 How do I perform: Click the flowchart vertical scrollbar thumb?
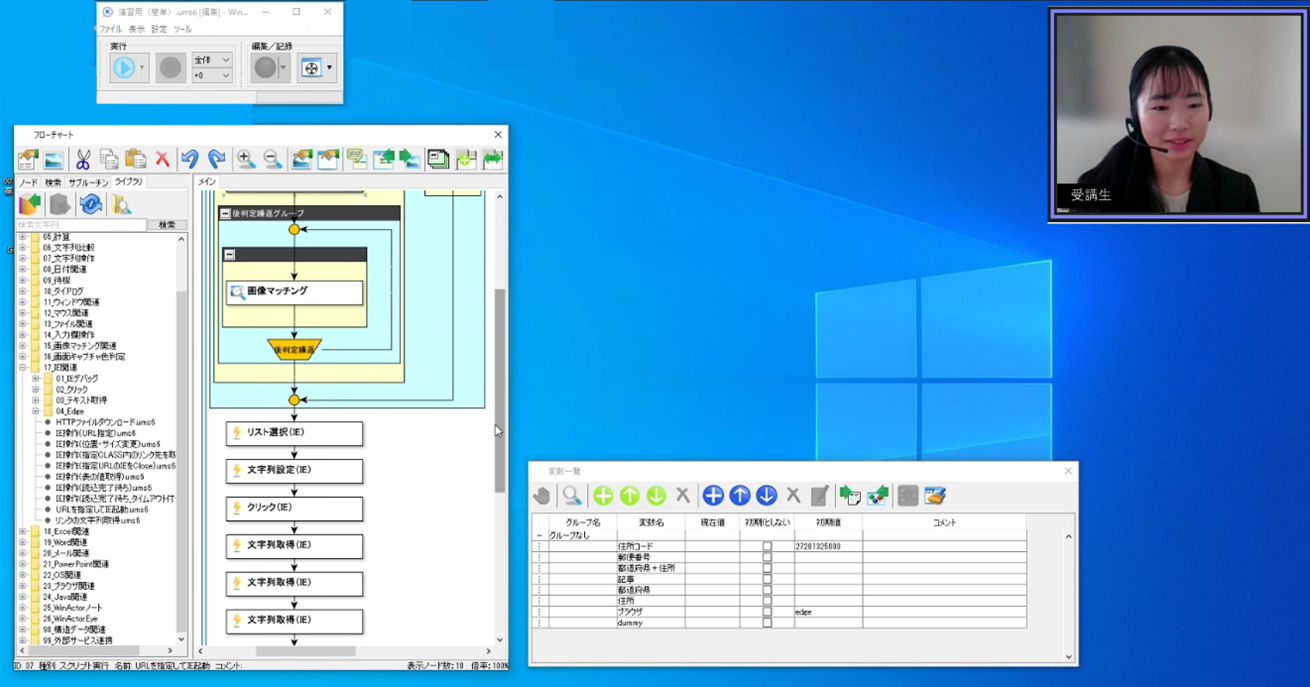coord(500,390)
